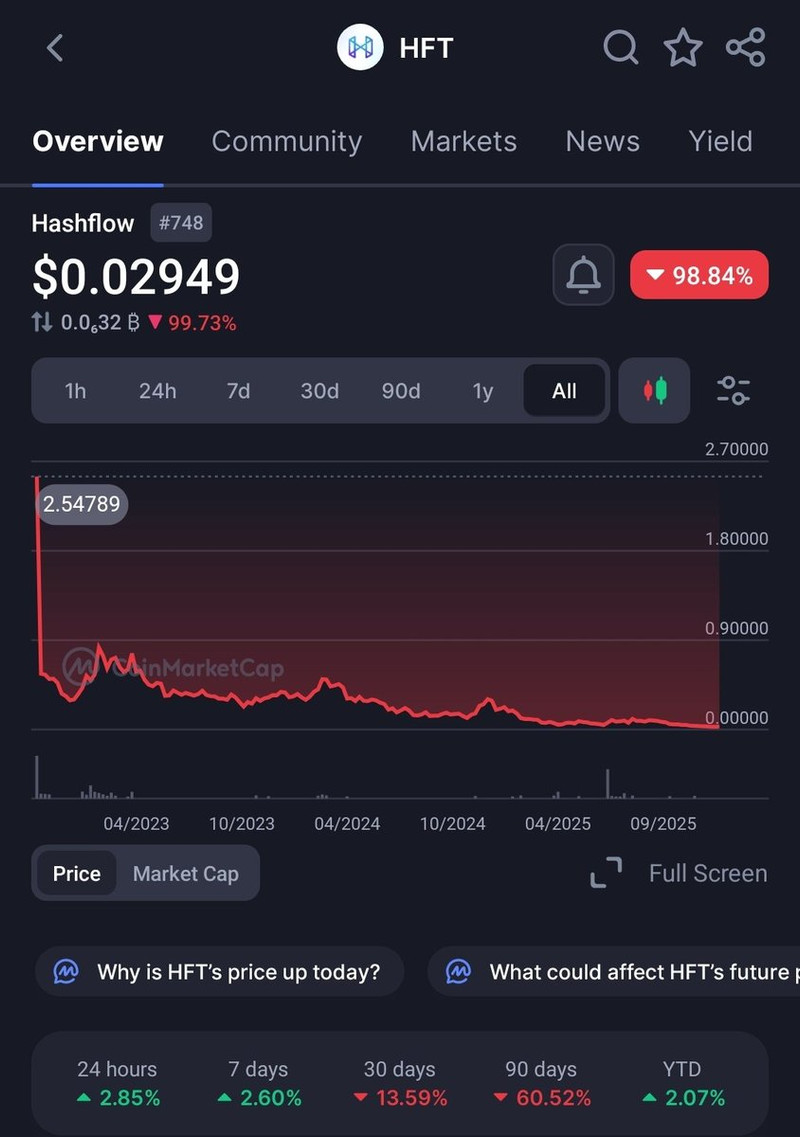Expand chart with Full Screen icon
This screenshot has width=800, height=1137.
pos(606,873)
